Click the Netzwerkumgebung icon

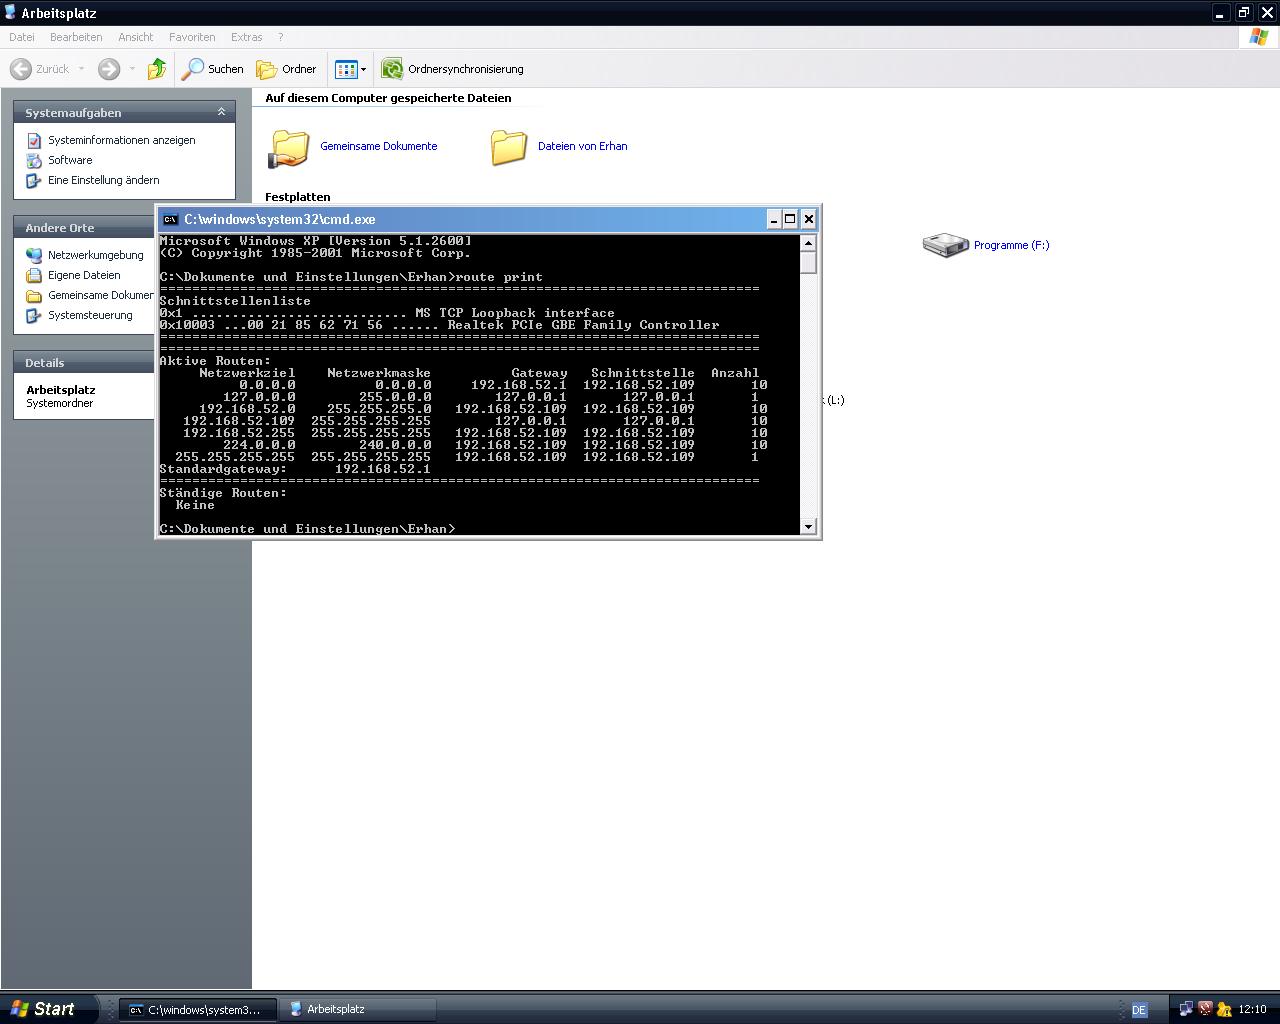(x=34, y=255)
